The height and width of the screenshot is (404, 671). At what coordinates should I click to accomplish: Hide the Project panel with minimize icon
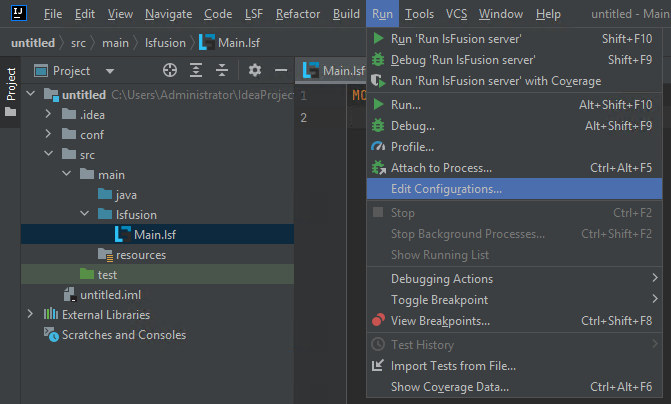click(x=281, y=70)
